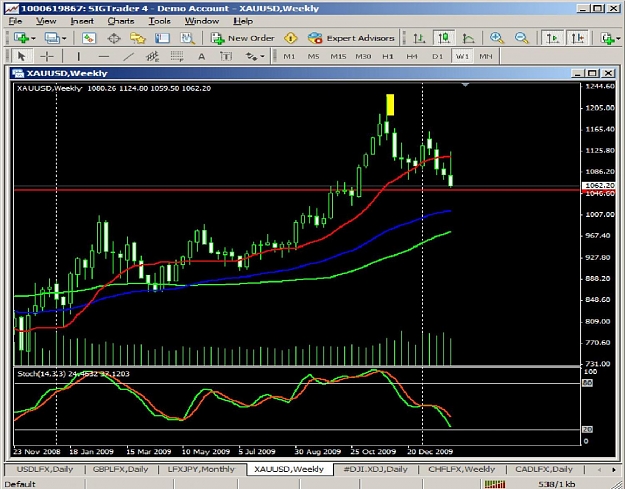Switch to the CHFLFX,Weekly chart tab
Image resolution: width=625 pixels, height=489 pixels.
(x=462, y=469)
